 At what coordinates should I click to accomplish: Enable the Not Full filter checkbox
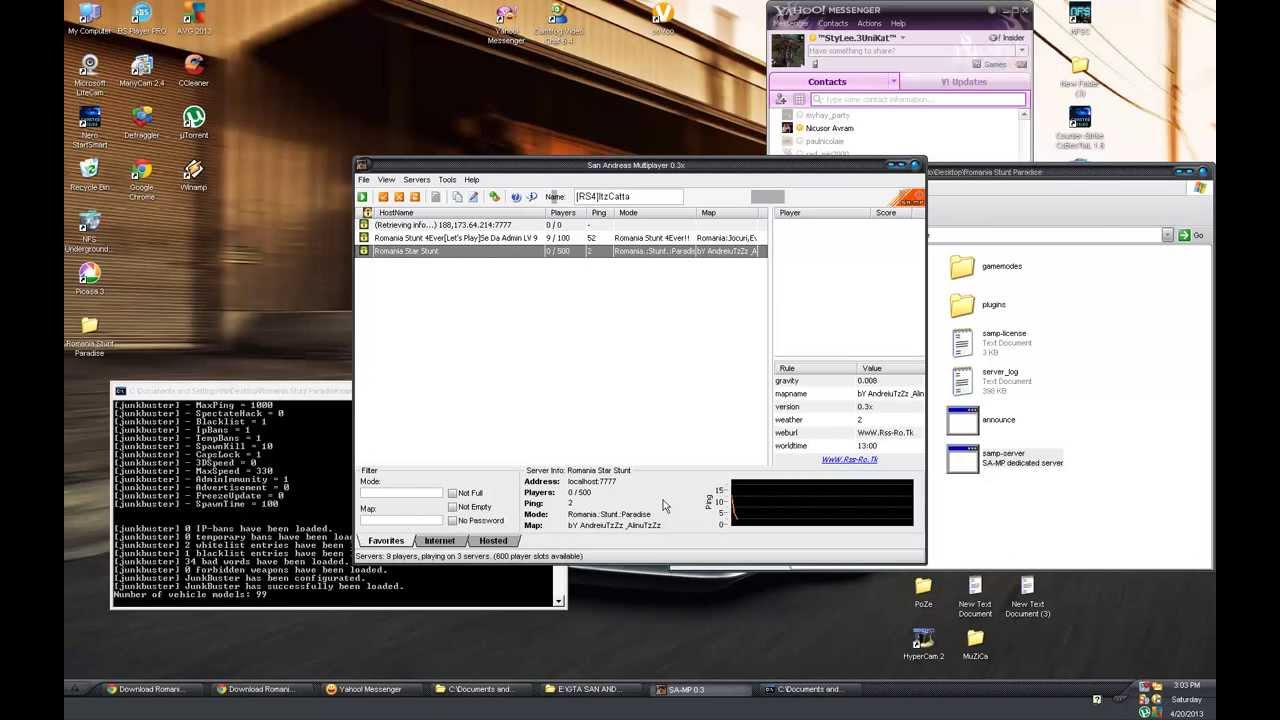click(452, 493)
